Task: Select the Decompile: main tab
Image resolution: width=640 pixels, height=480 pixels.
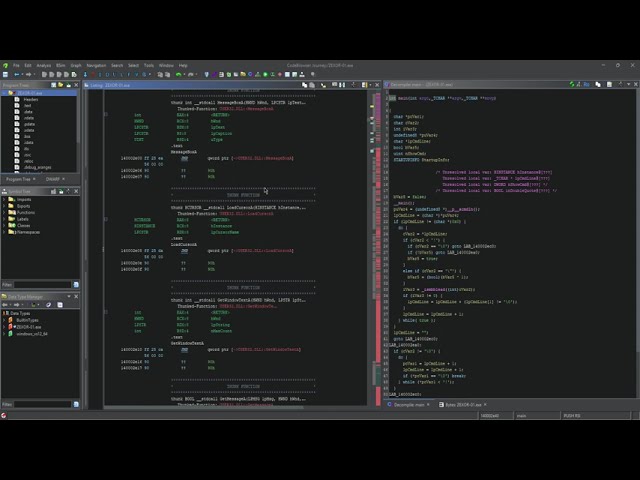Action: click(409, 404)
